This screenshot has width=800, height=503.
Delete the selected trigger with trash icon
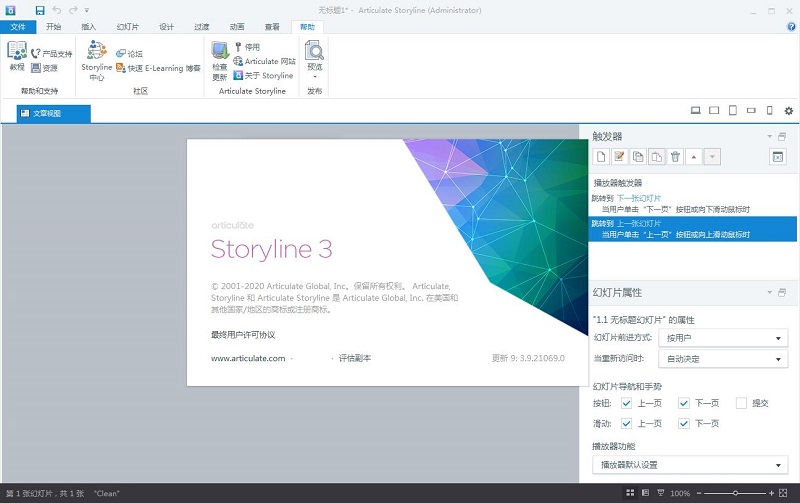click(x=675, y=156)
